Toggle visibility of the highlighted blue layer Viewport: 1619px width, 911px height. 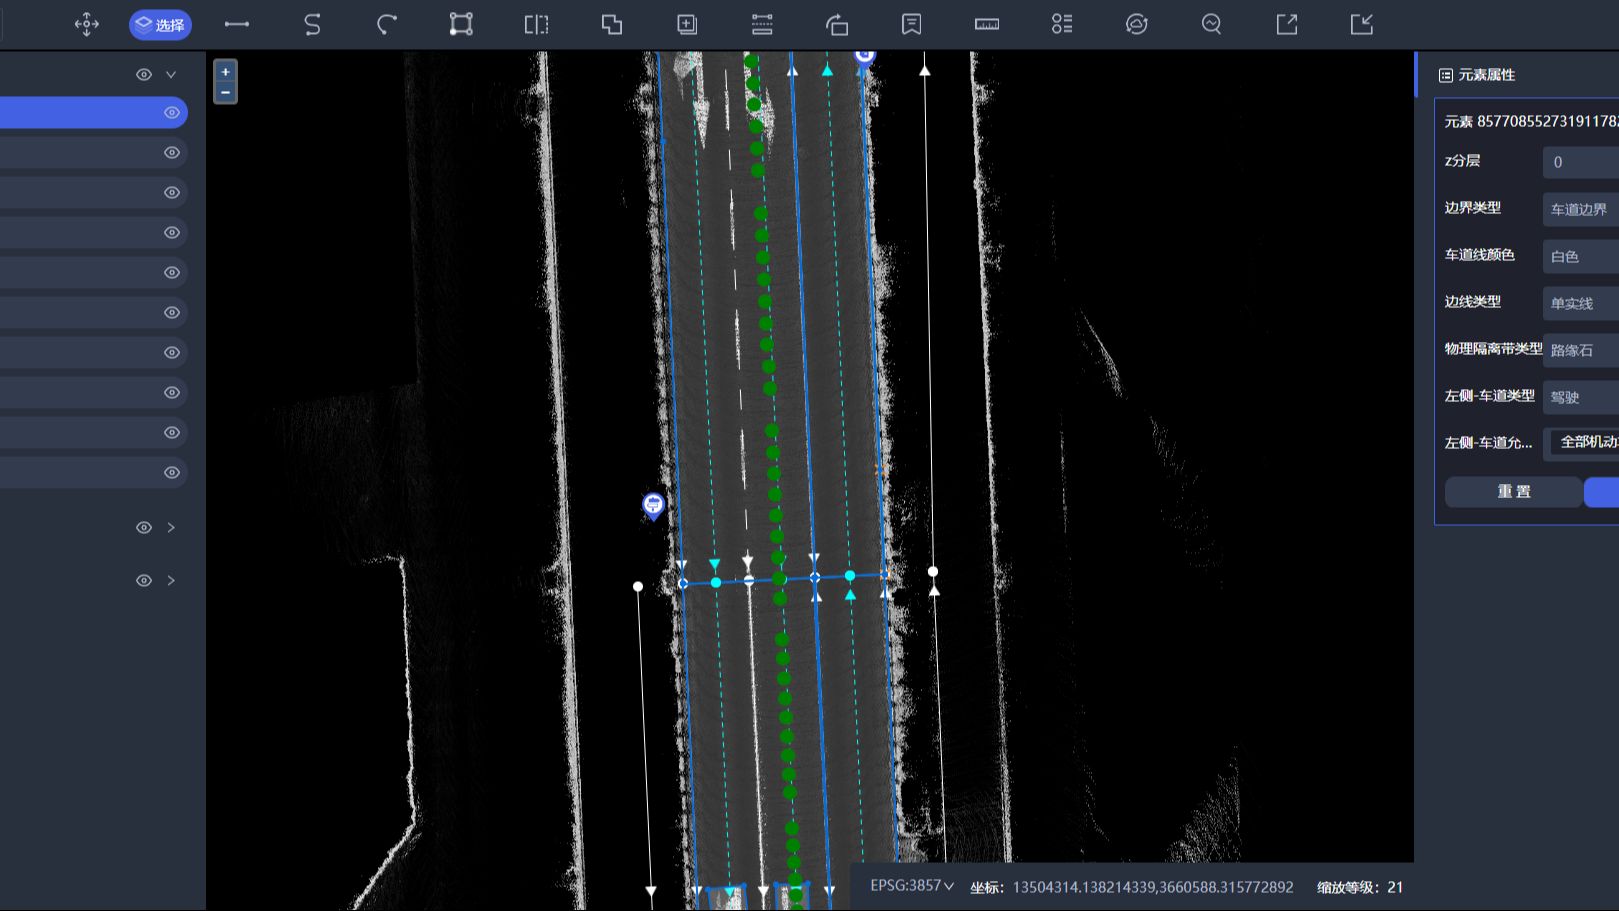point(172,113)
